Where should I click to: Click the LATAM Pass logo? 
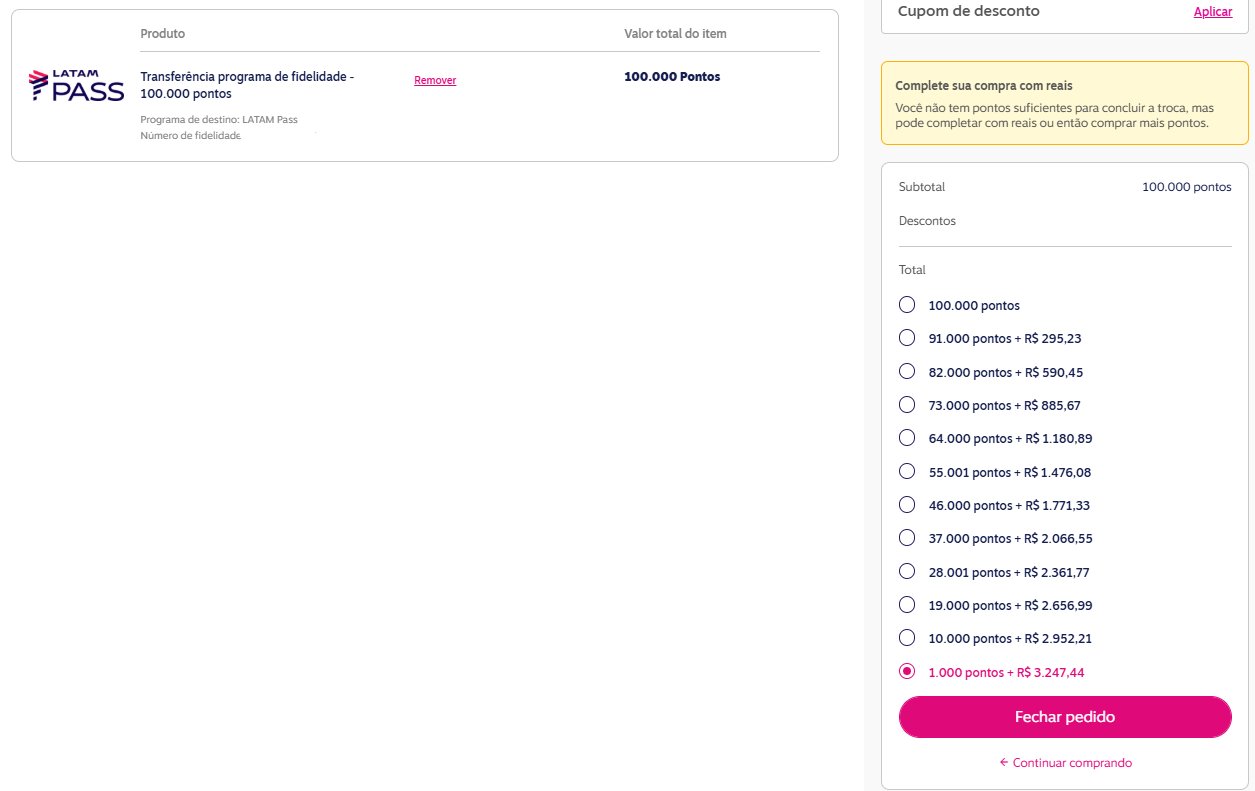click(x=76, y=86)
